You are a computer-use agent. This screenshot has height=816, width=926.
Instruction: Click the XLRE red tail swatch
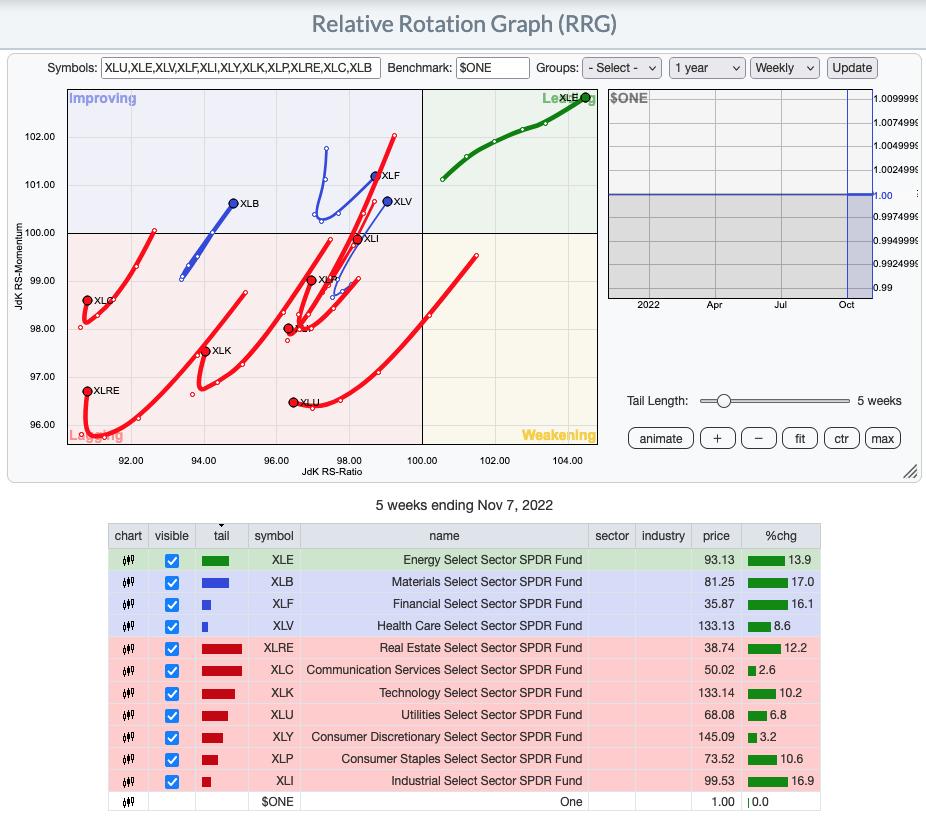tap(221, 649)
